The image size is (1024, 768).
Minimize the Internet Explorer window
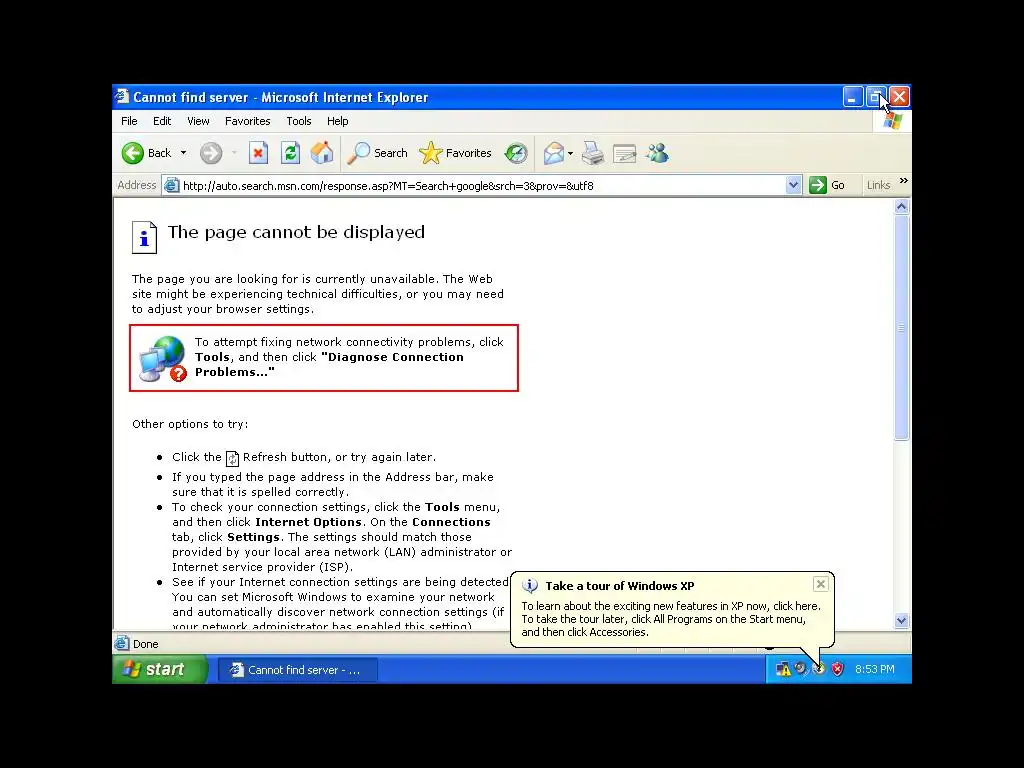(x=852, y=97)
